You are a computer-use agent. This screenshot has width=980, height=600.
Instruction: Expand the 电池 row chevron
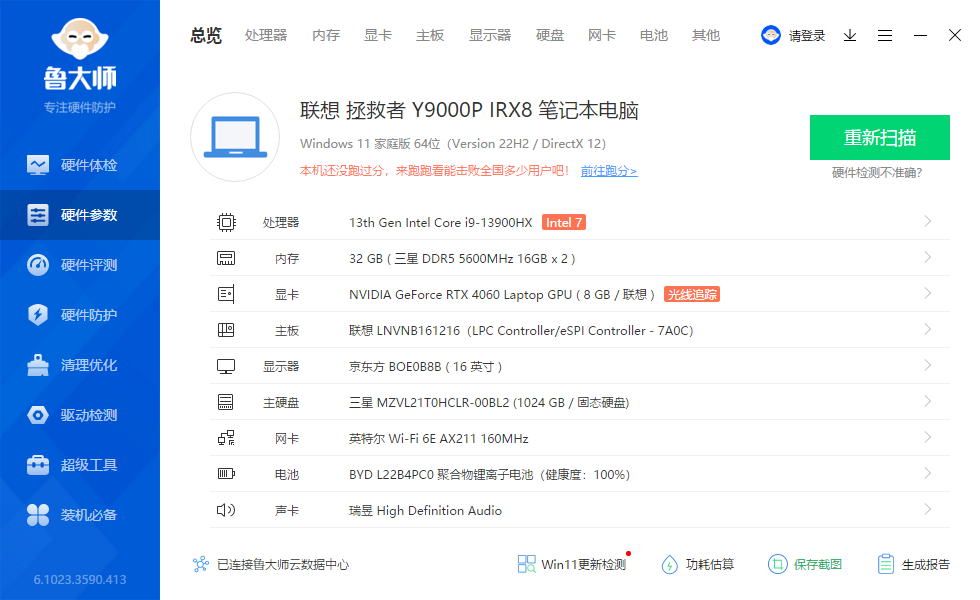(928, 473)
